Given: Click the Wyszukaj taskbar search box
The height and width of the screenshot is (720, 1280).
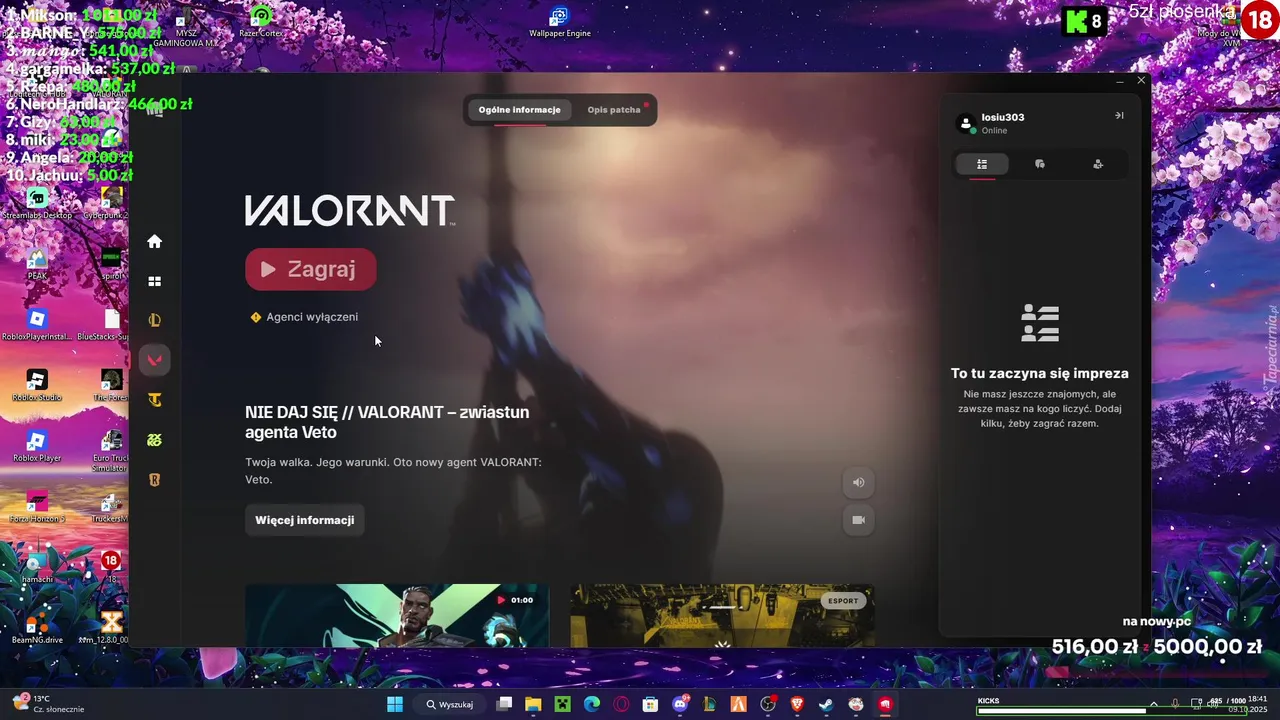Looking at the screenshot, I should point(450,704).
